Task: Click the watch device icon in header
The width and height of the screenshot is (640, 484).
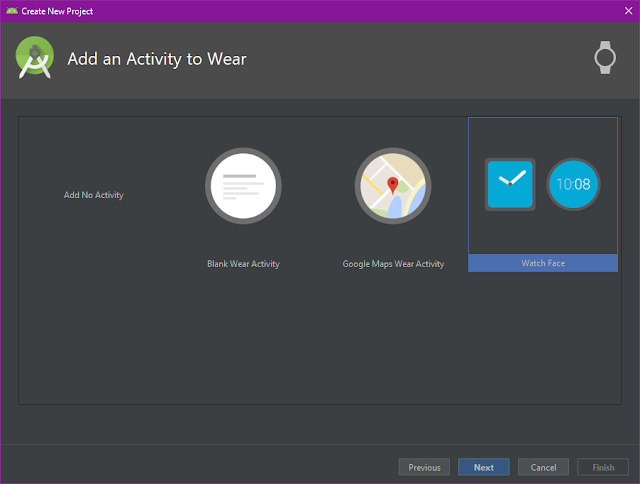Action: tap(605, 58)
